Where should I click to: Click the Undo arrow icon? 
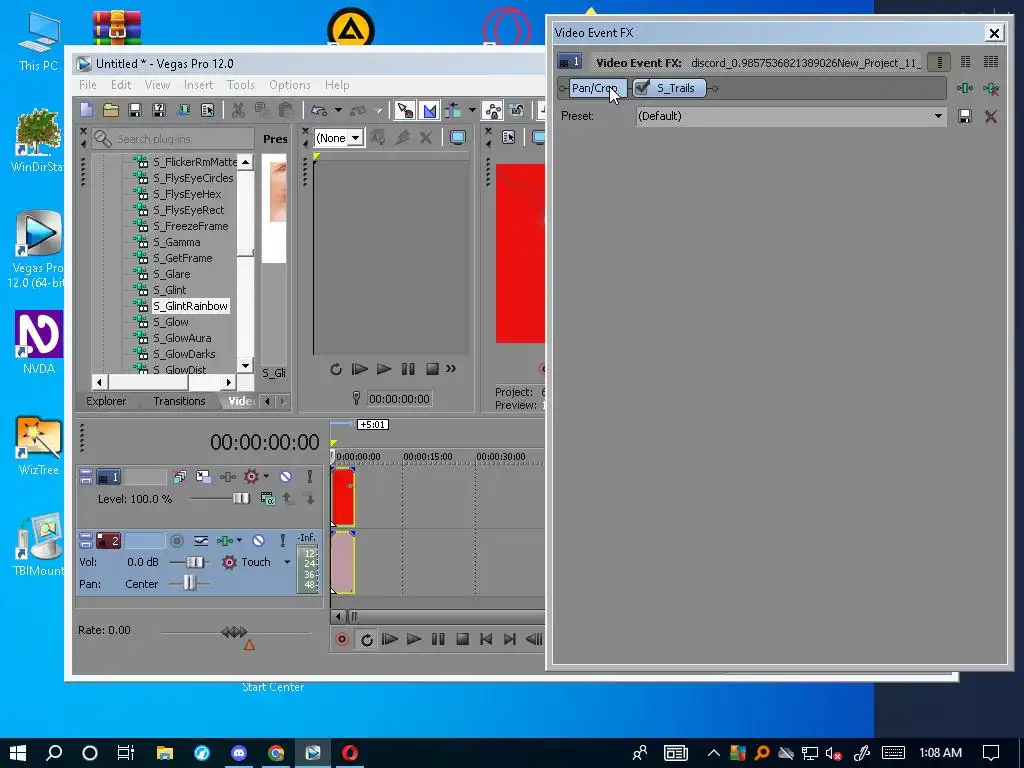point(319,110)
